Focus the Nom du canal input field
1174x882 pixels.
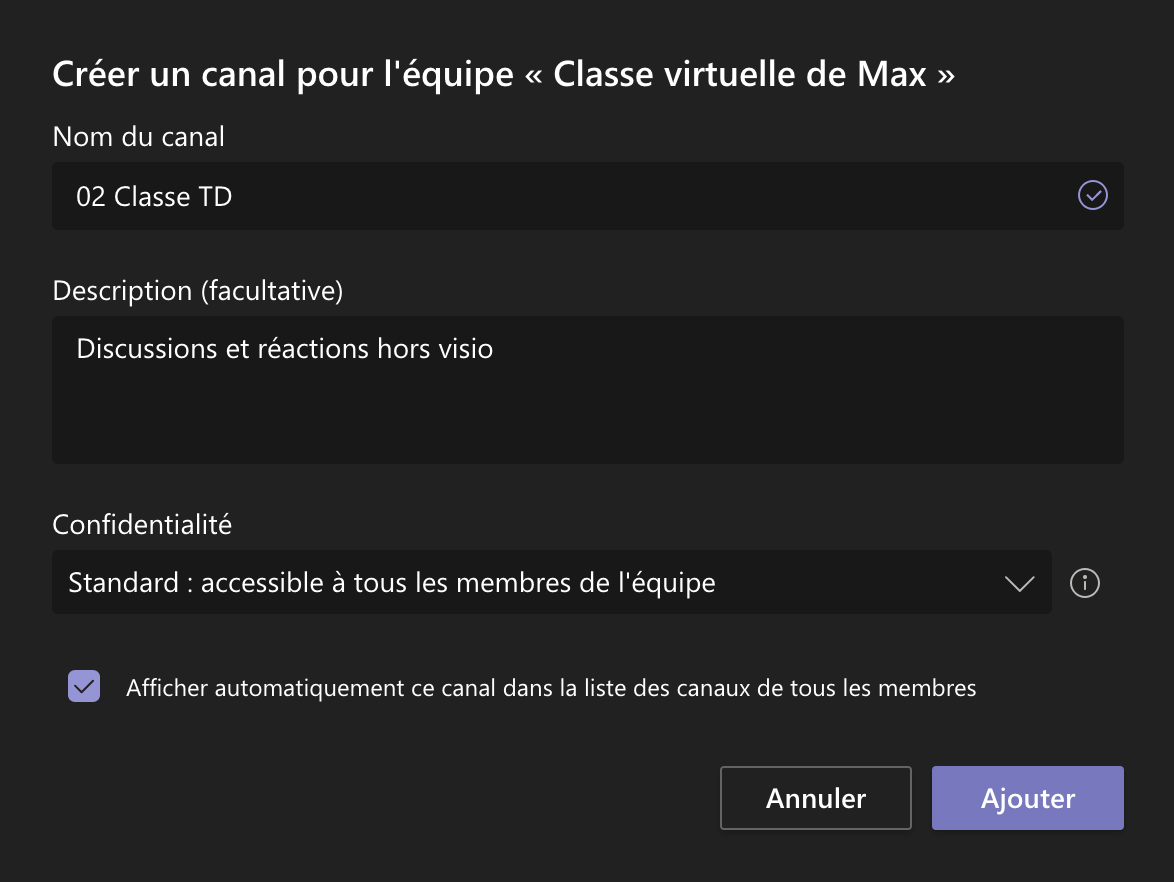588,196
